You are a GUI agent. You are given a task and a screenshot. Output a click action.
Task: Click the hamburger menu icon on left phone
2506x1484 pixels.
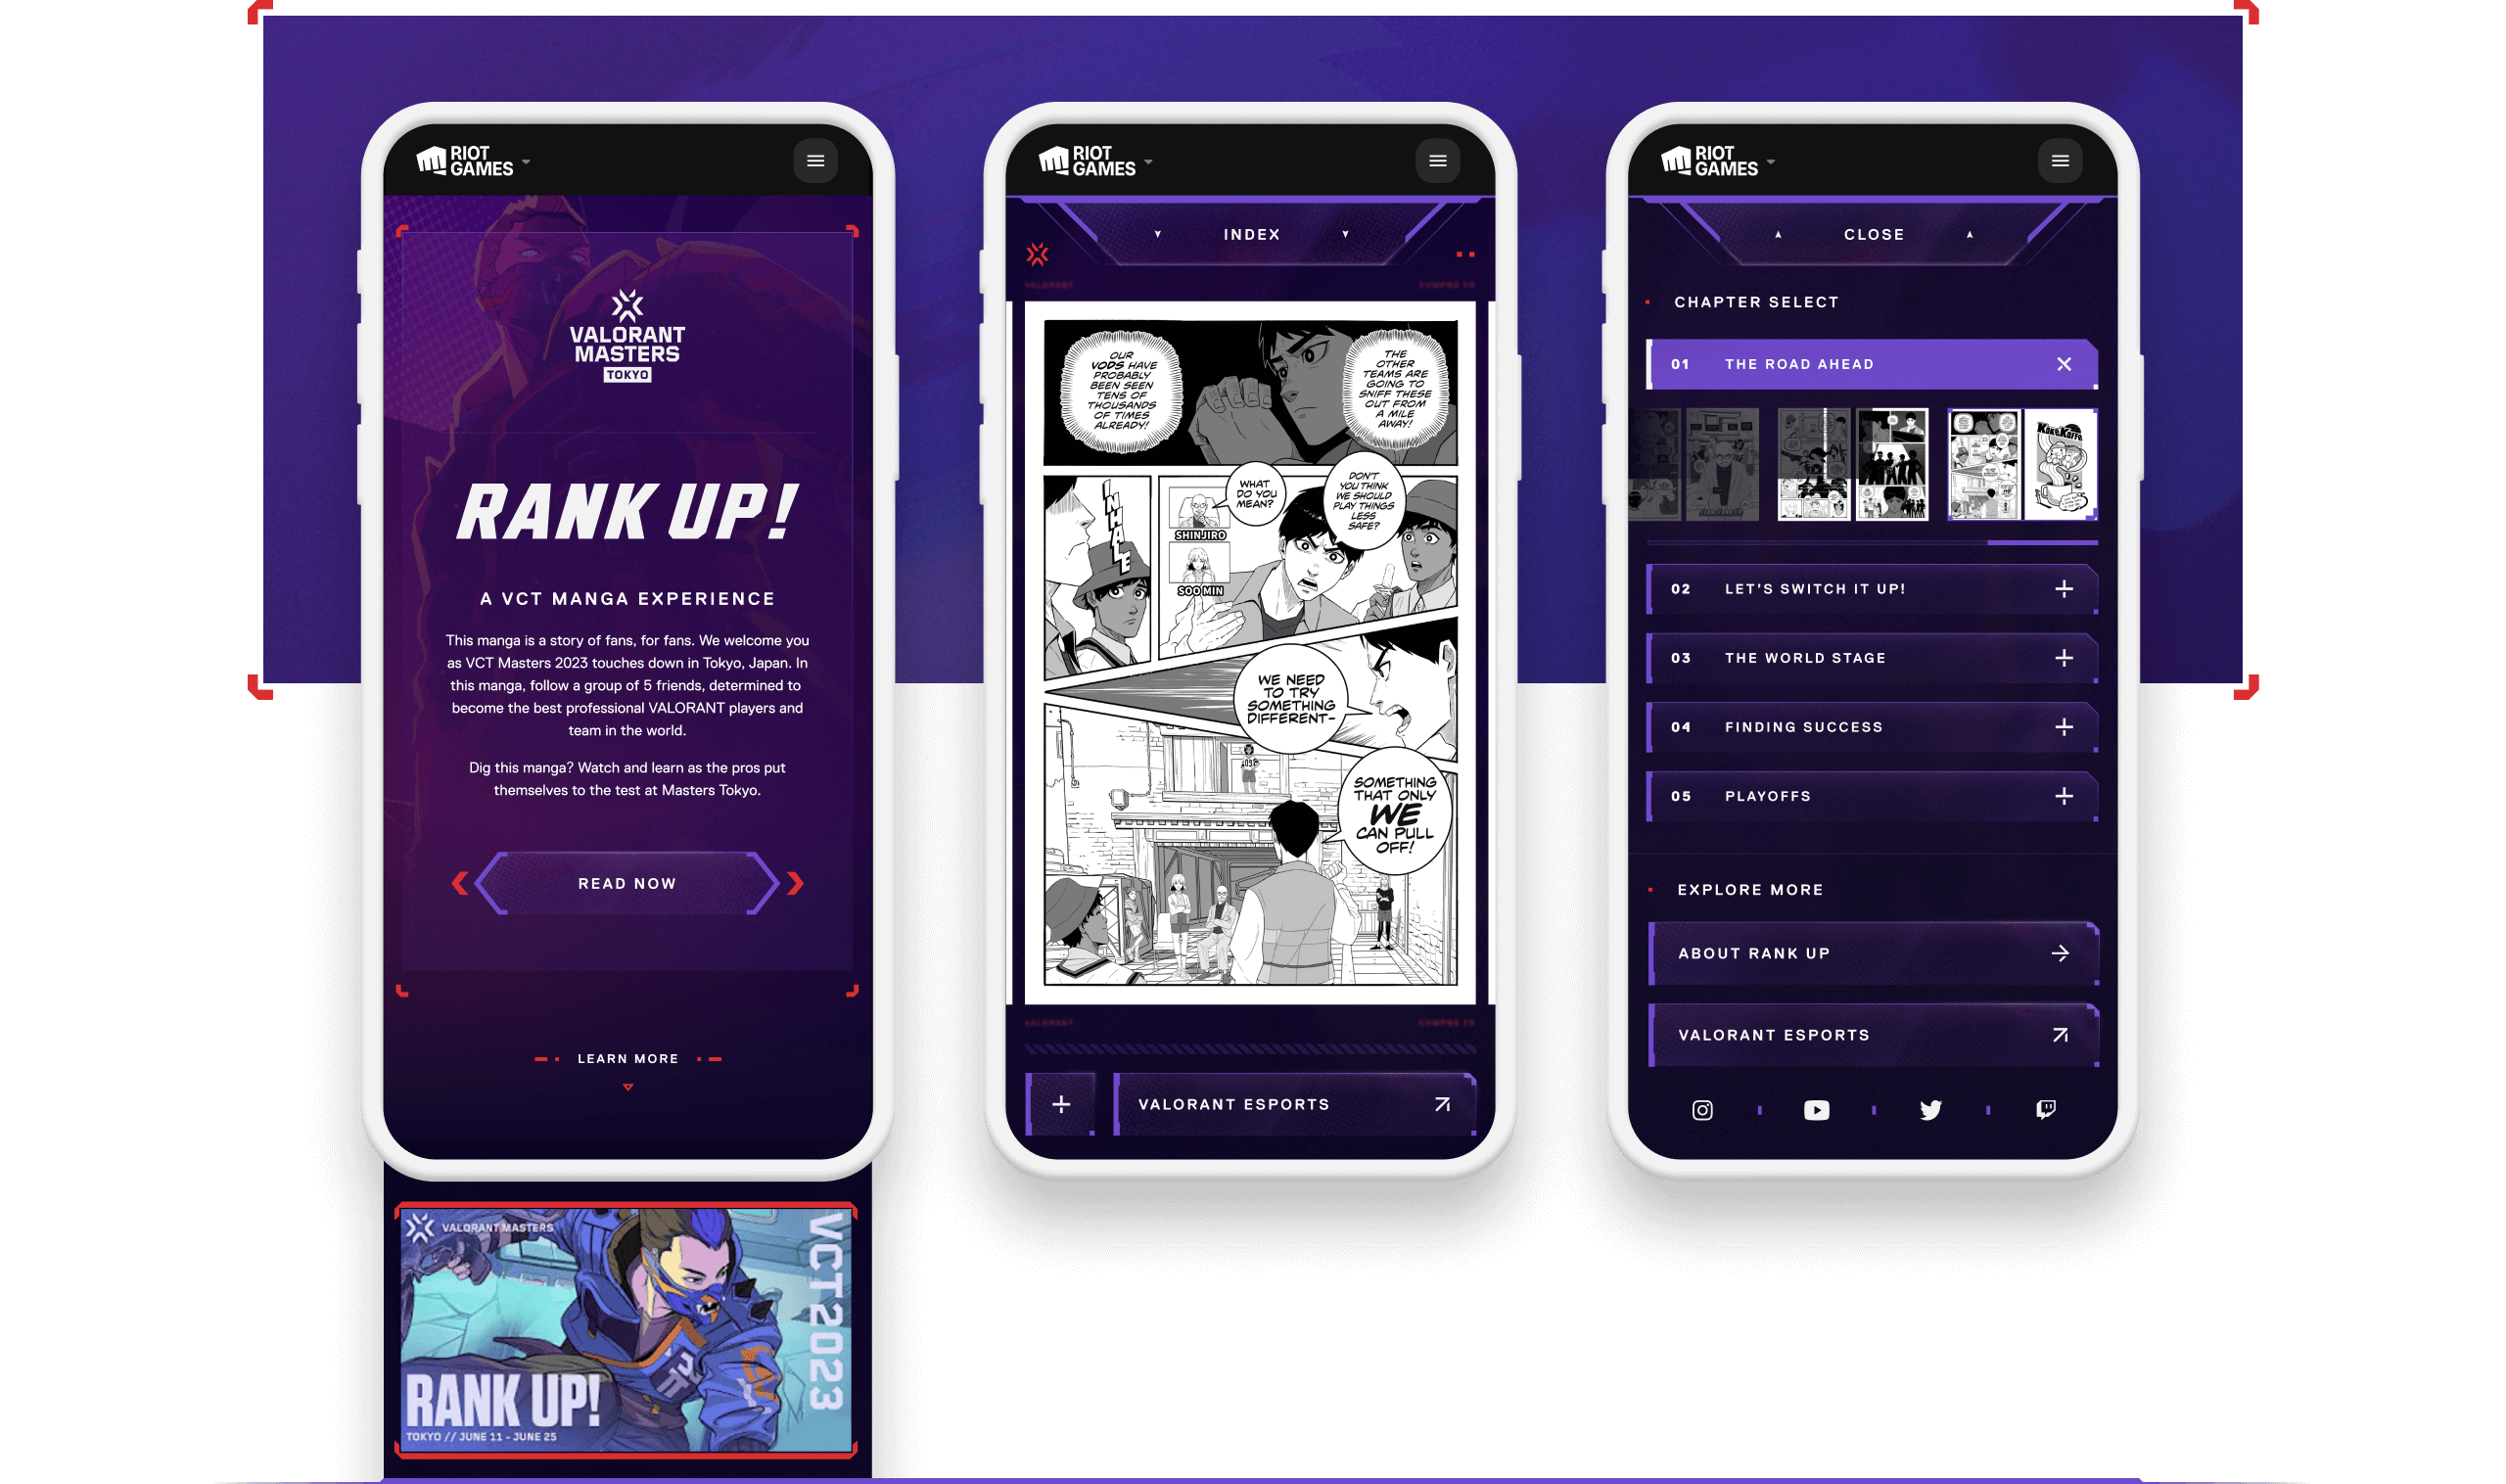pyautogui.click(x=815, y=161)
